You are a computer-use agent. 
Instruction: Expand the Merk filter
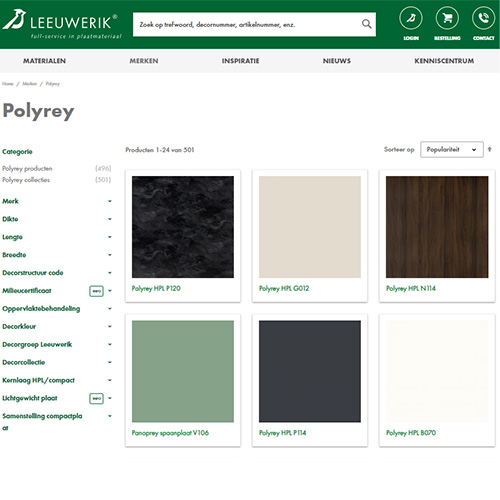point(57,201)
